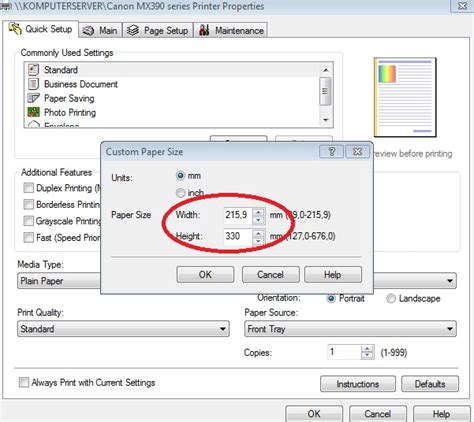474x422 pixels.
Task: Close the Custom Paper Size dialog
Action: (x=358, y=152)
